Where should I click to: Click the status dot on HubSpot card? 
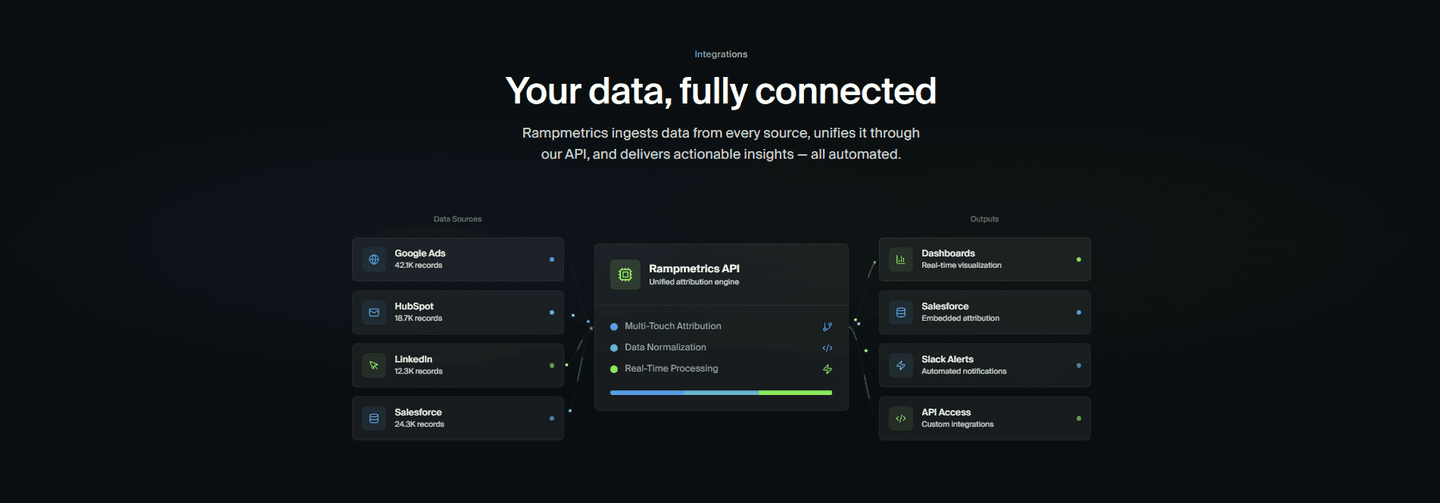click(x=551, y=312)
